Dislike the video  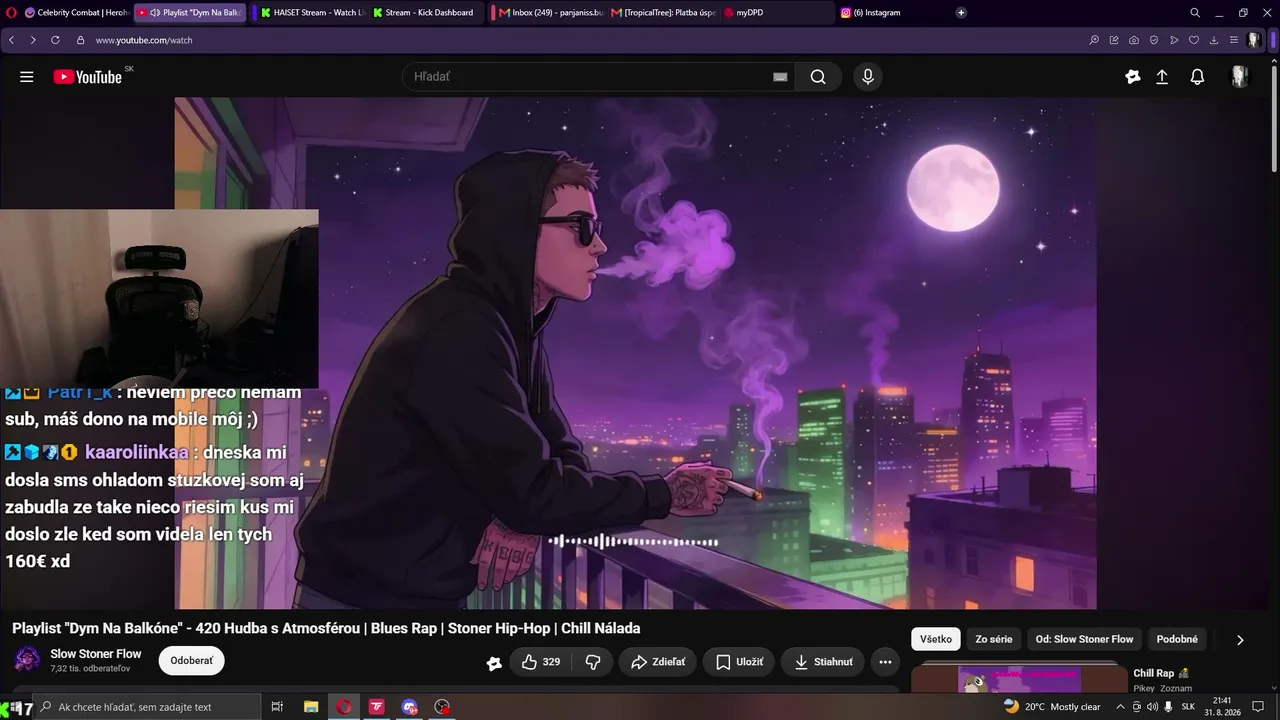[593, 662]
